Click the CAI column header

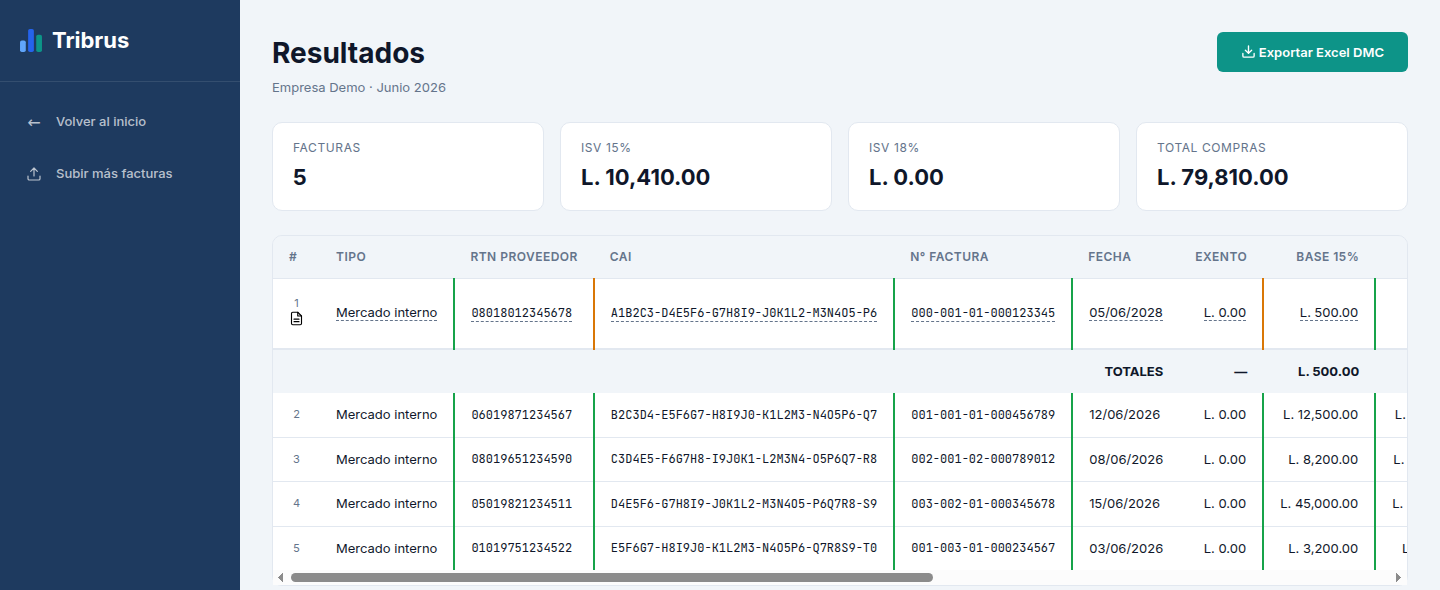click(621, 257)
